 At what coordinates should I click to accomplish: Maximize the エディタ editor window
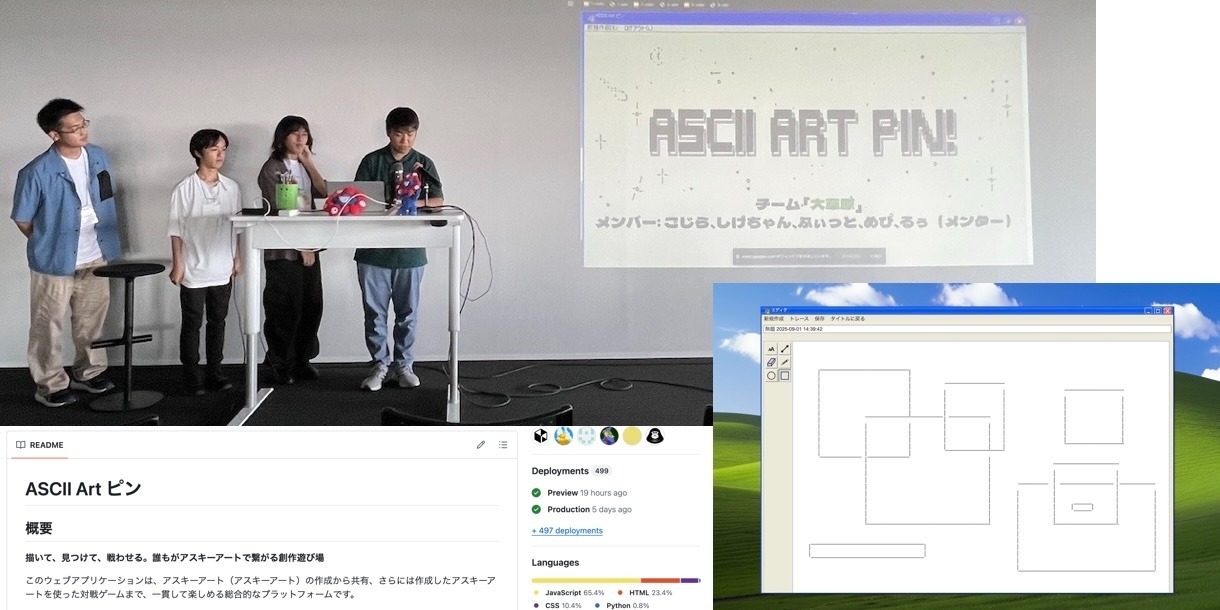pyautogui.click(x=1158, y=310)
